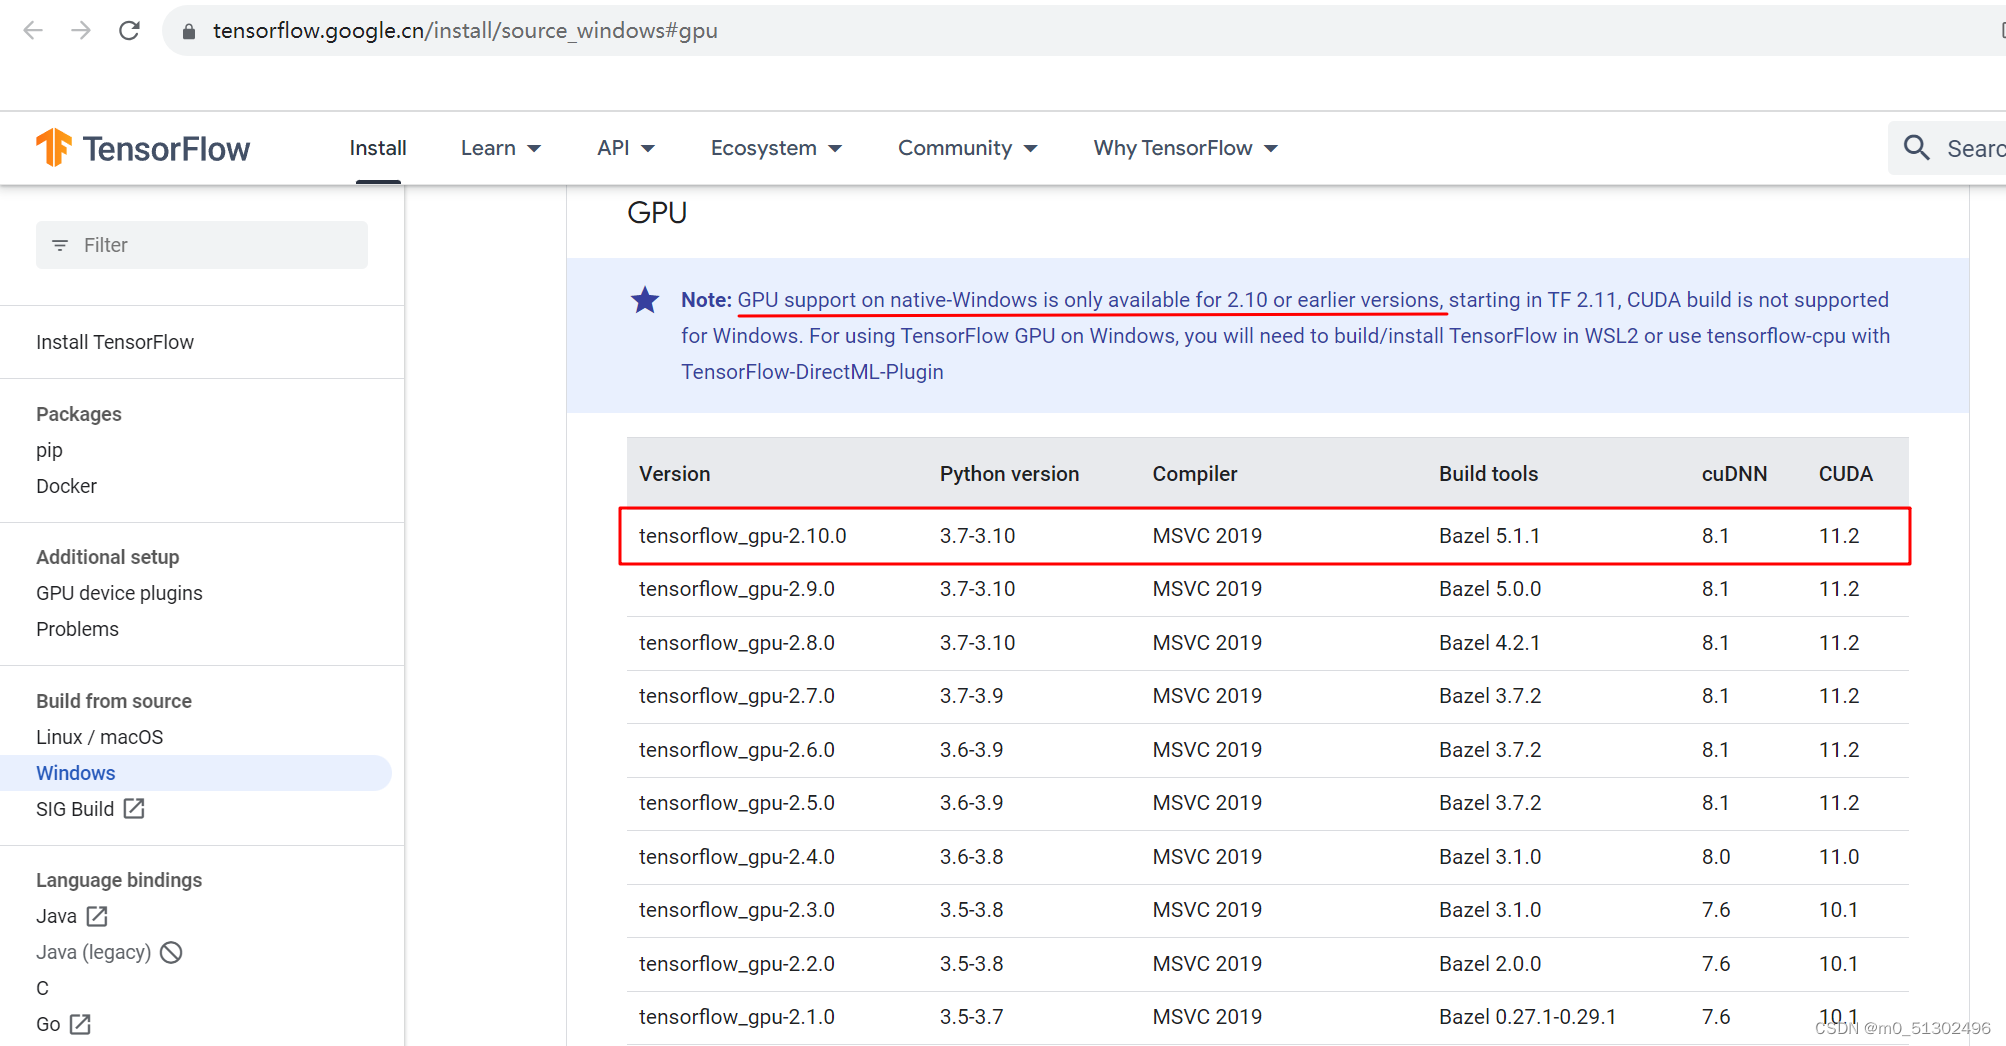Click the TensorFlow logo
This screenshot has height=1046, width=2006.
[x=142, y=148]
